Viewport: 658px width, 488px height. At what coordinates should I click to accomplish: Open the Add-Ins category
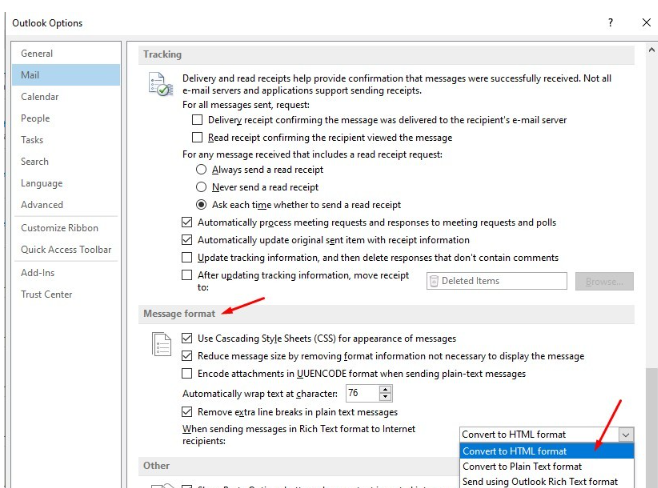(x=66, y=273)
